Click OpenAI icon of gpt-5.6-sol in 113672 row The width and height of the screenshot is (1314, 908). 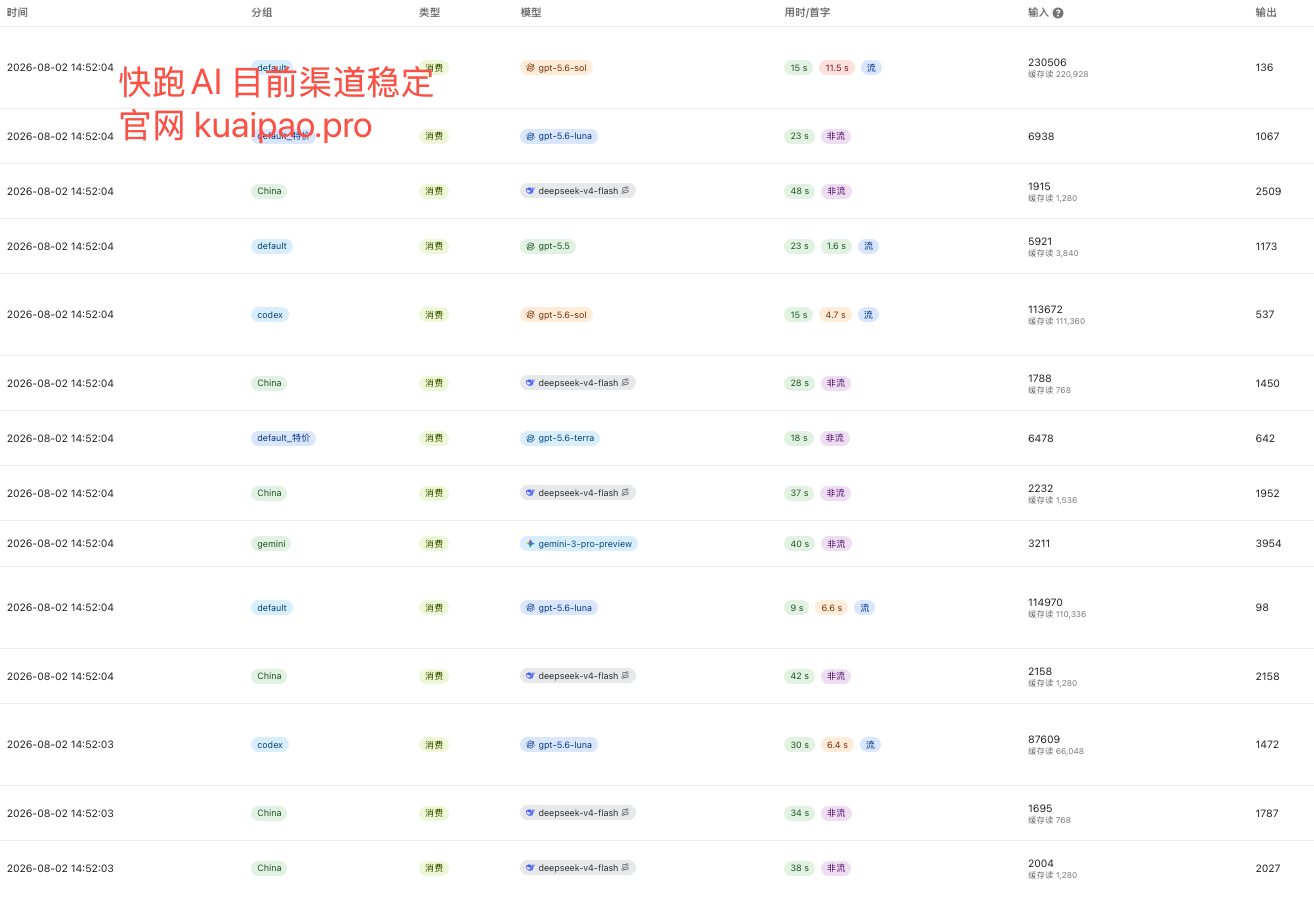pos(530,315)
